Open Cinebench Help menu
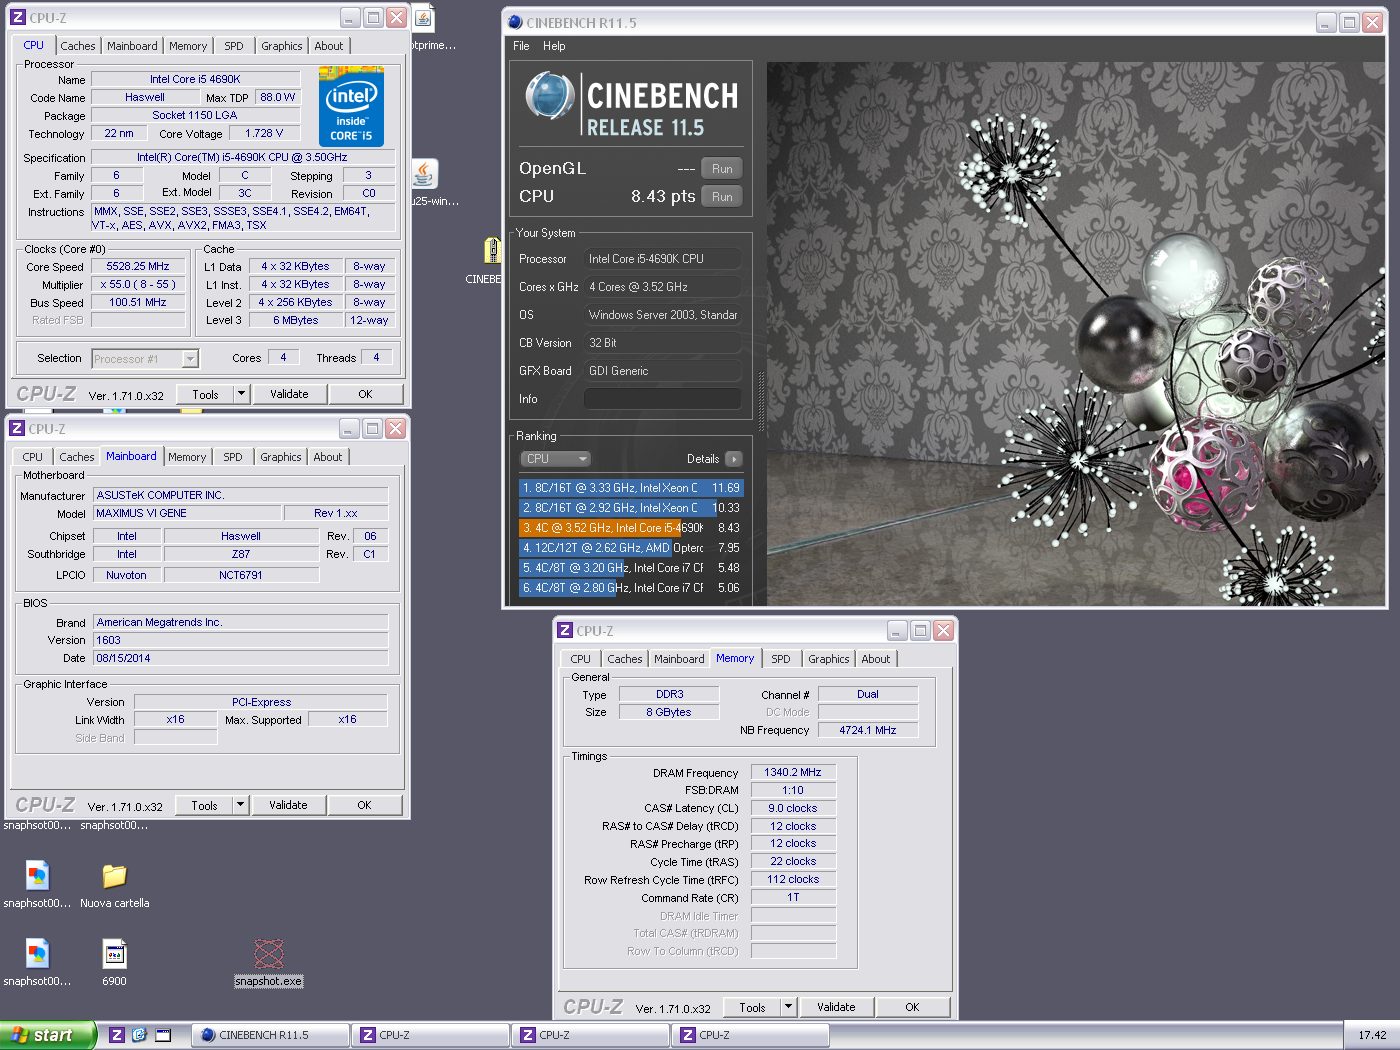 tap(554, 46)
